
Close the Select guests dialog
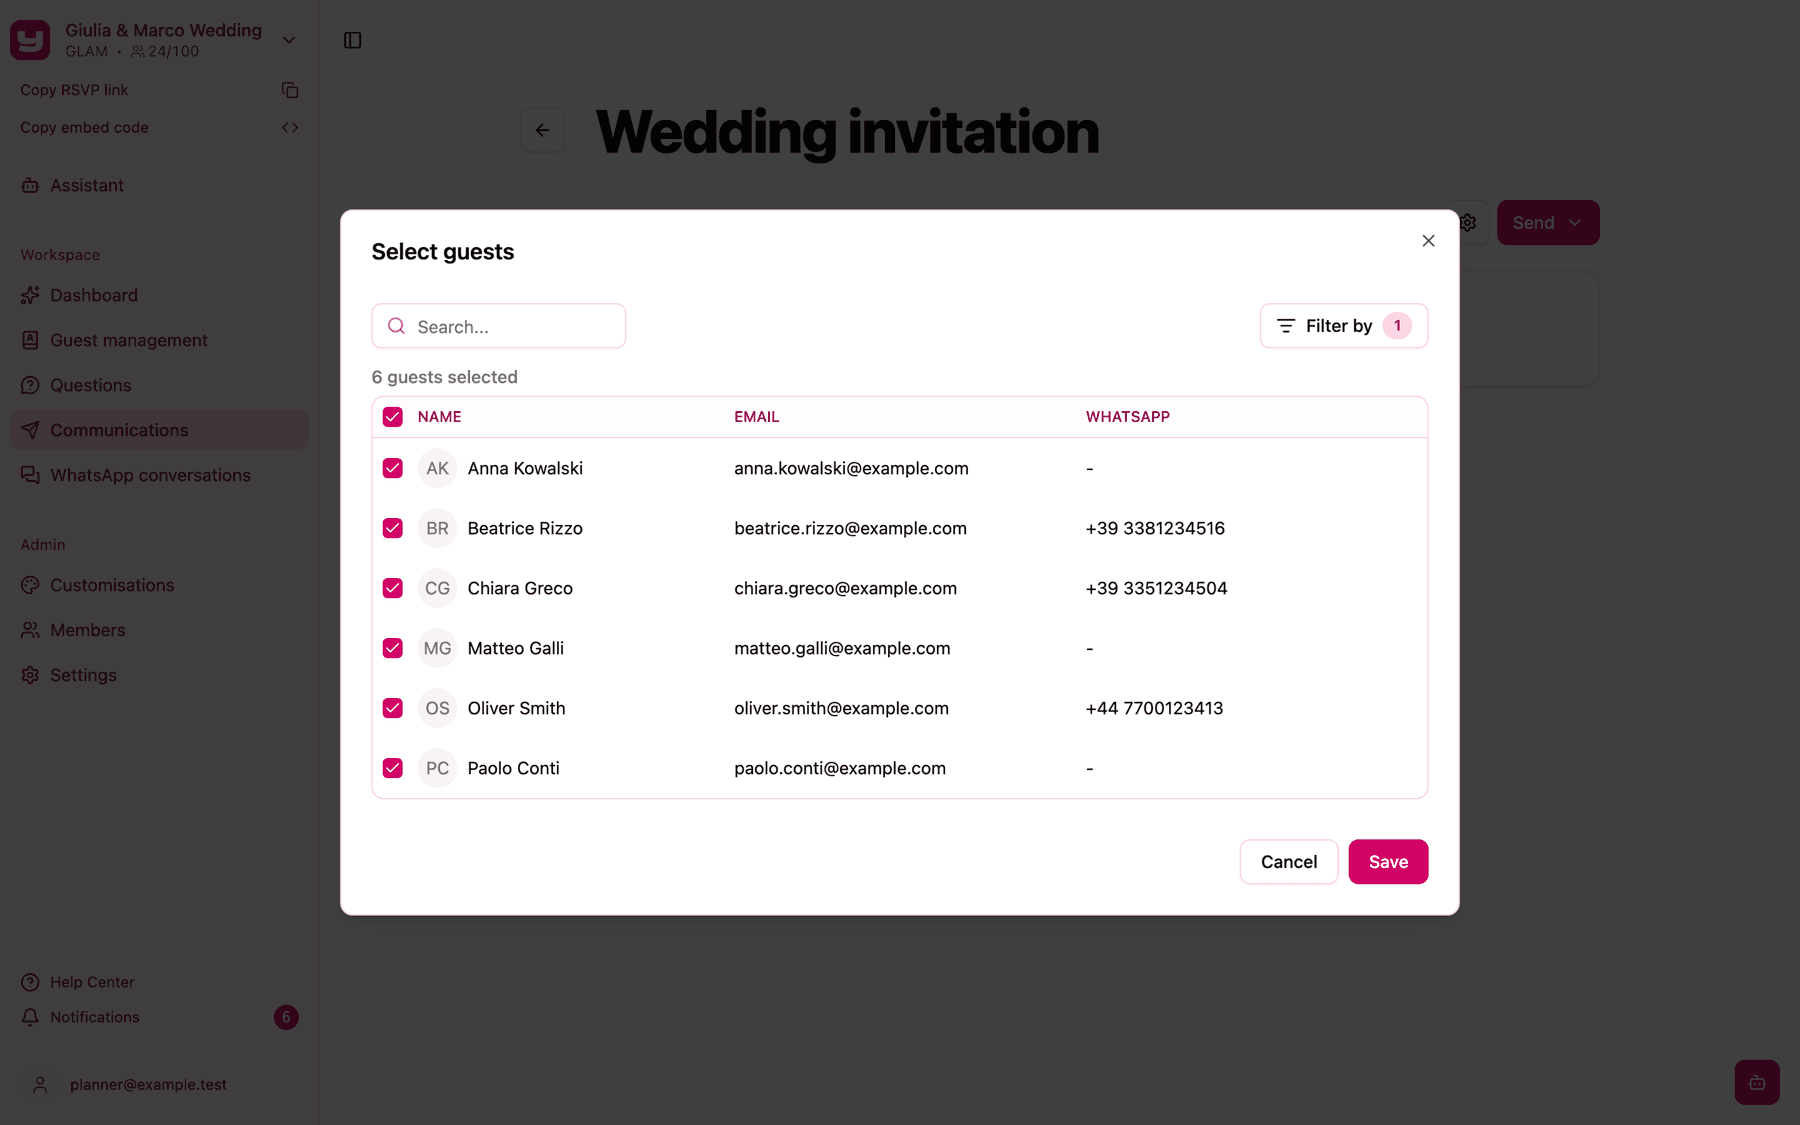click(x=1428, y=241)
